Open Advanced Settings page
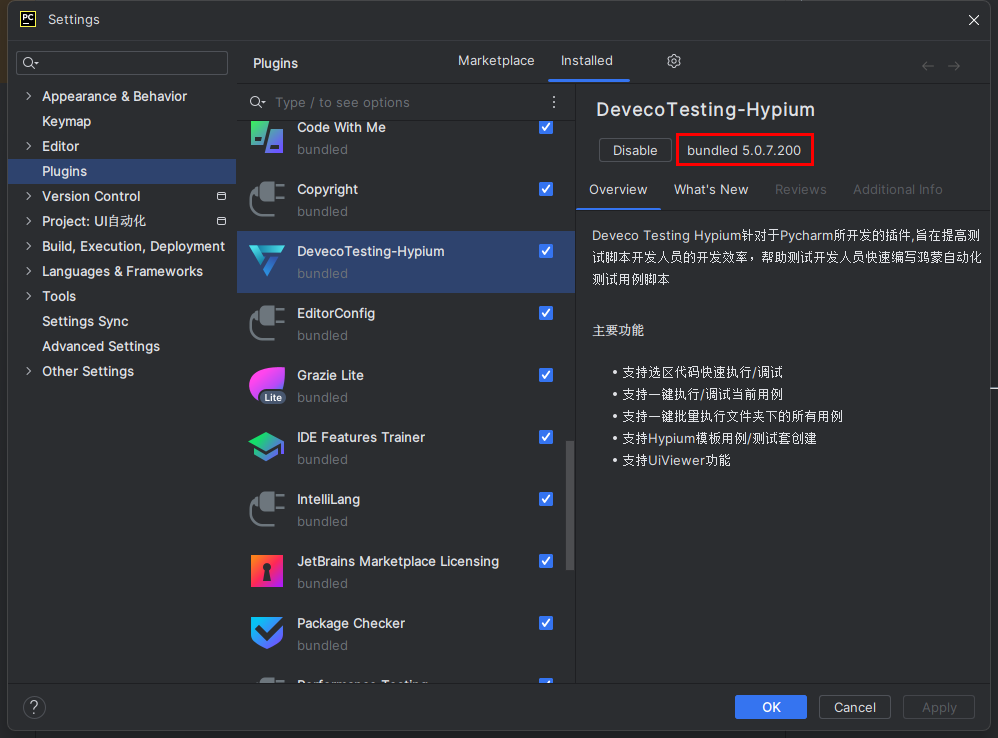Image resolution: width=998 pixels, height=738 pixels. pyautogui.click(x=101, y=346)
